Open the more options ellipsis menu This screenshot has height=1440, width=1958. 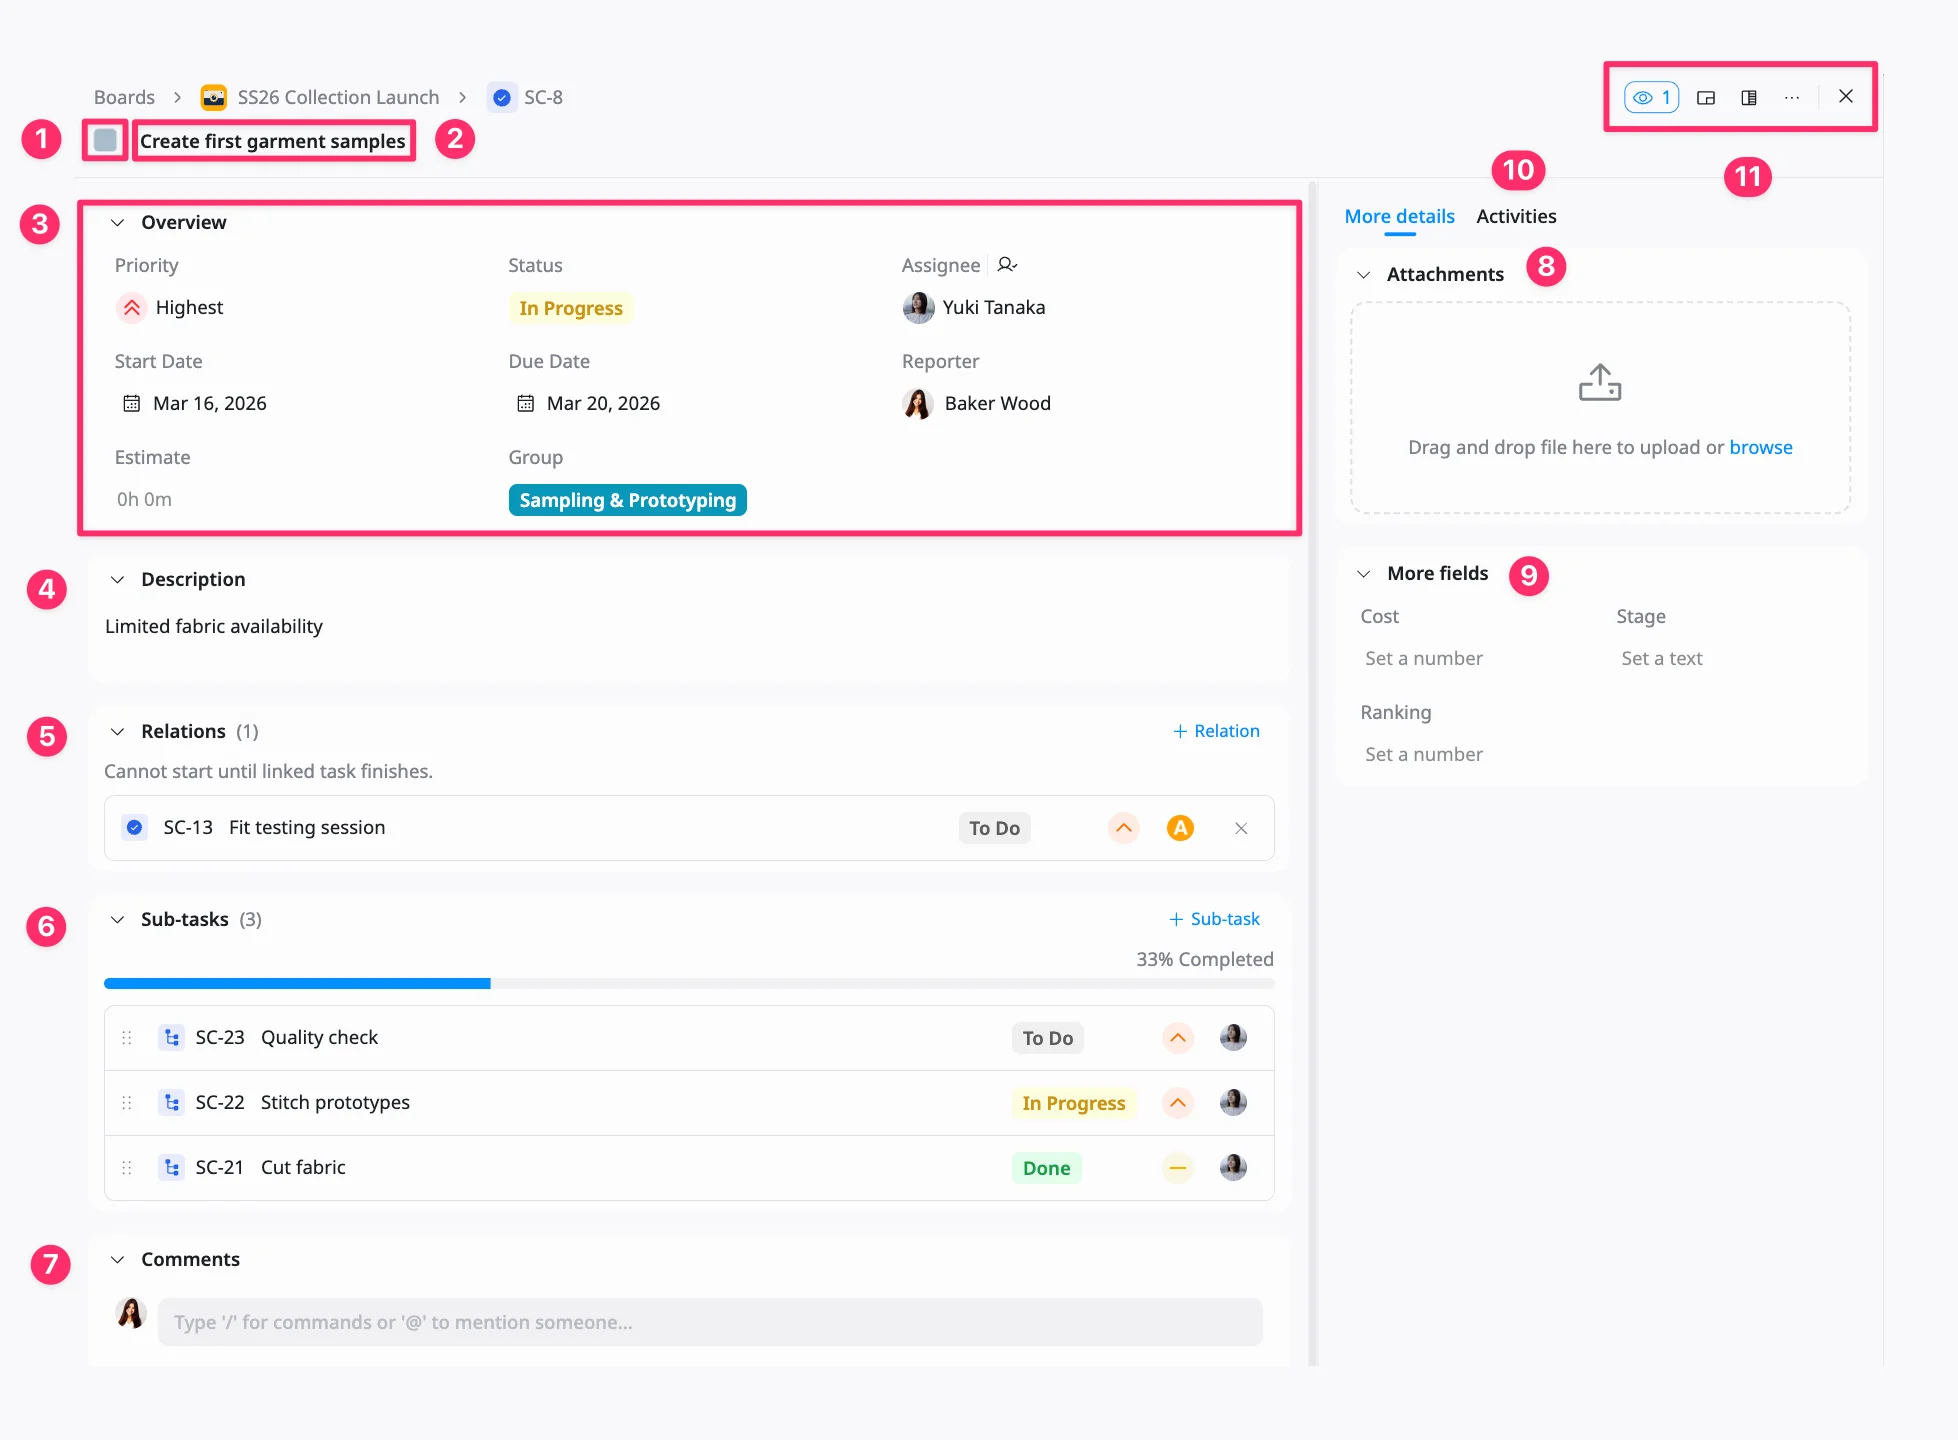[1792, 97]
